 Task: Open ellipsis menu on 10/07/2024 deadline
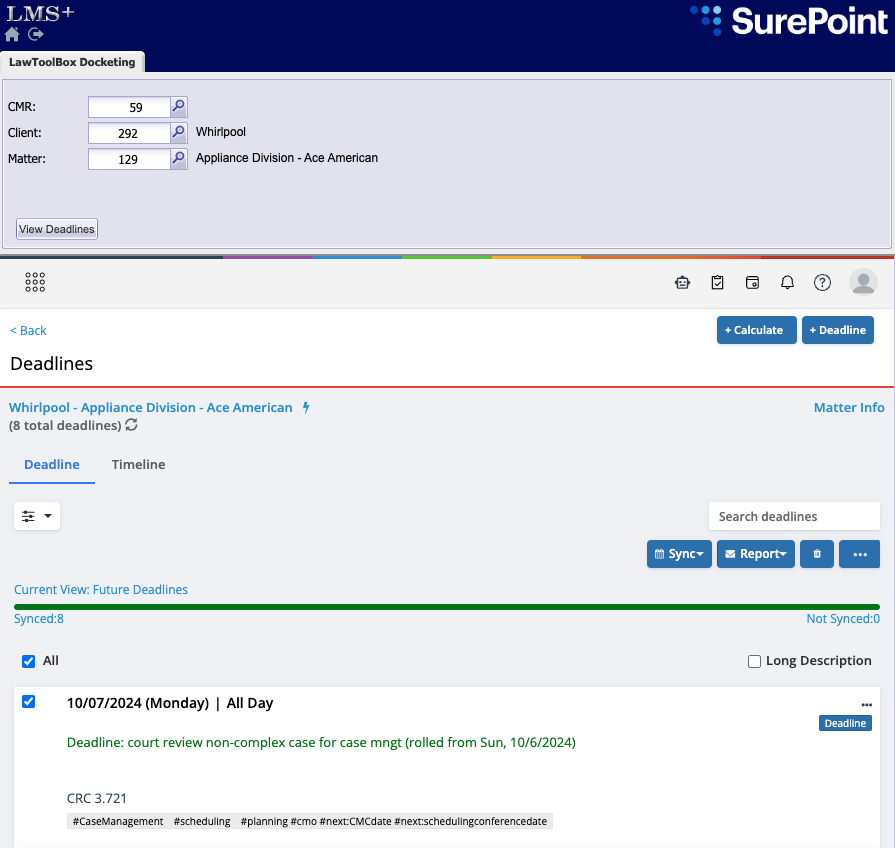(x=866, y=705)
